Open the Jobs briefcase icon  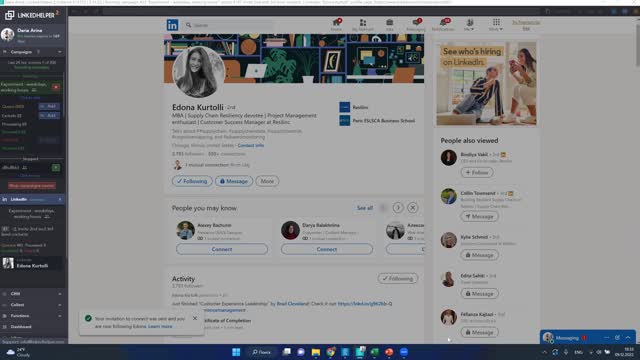(x=389, y=24)
